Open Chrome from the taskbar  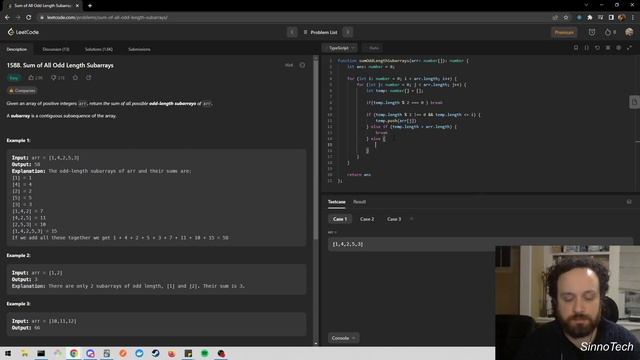click(x=74, y=353)
